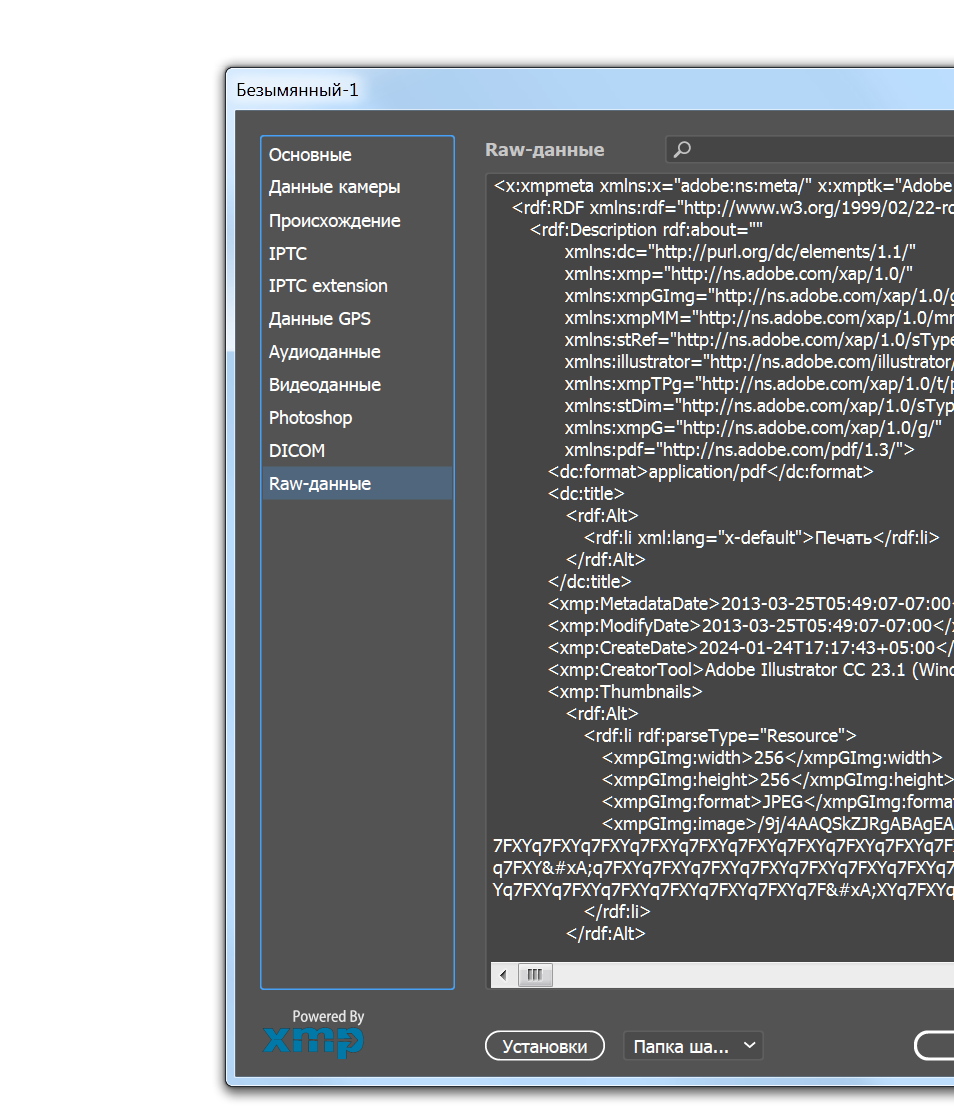This screenshot has width=954, height=1109.
Task: Switch to the Происхождение section
Action: (357, 221)
